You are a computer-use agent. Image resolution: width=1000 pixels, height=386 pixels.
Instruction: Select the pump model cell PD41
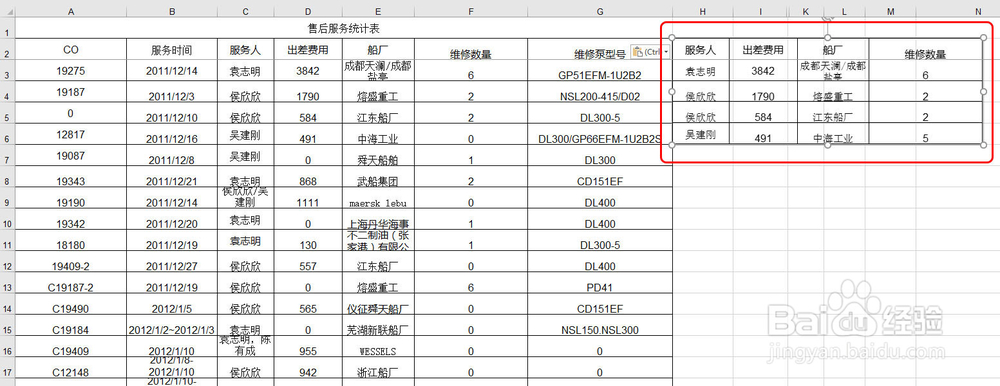tap(599, 283)
